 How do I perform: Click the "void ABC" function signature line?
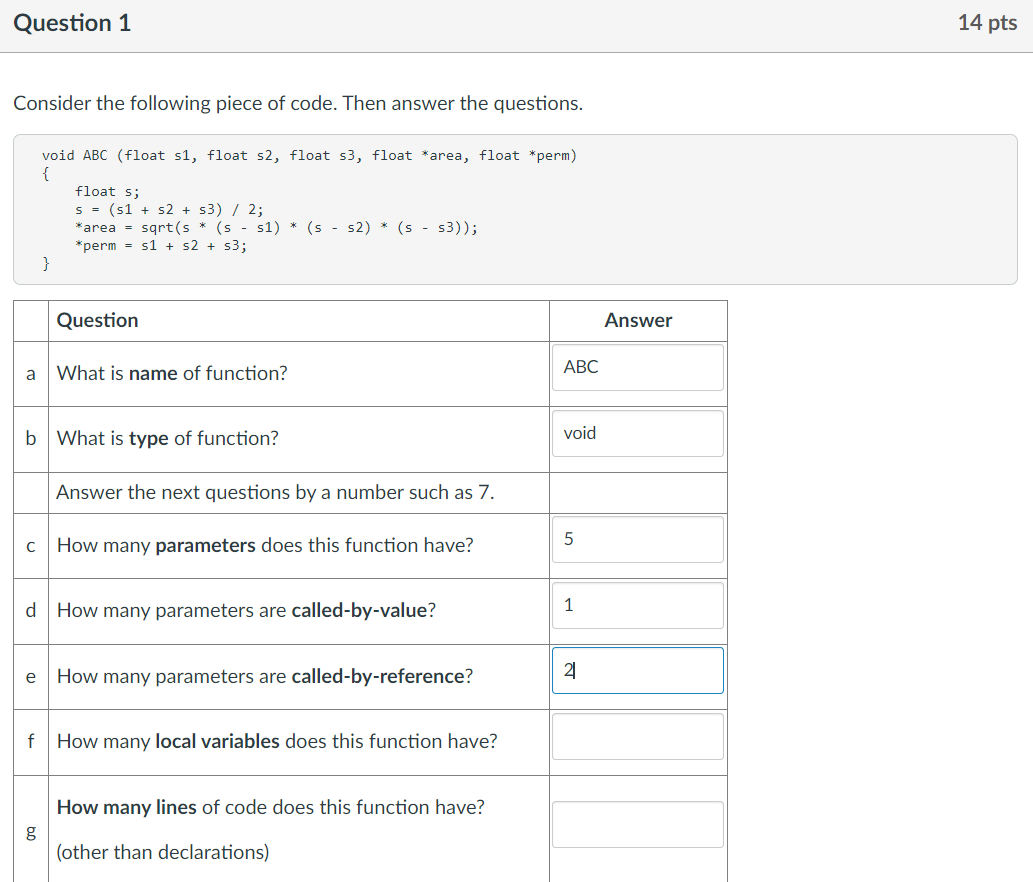pyautogui.click(x=309, y=155)
